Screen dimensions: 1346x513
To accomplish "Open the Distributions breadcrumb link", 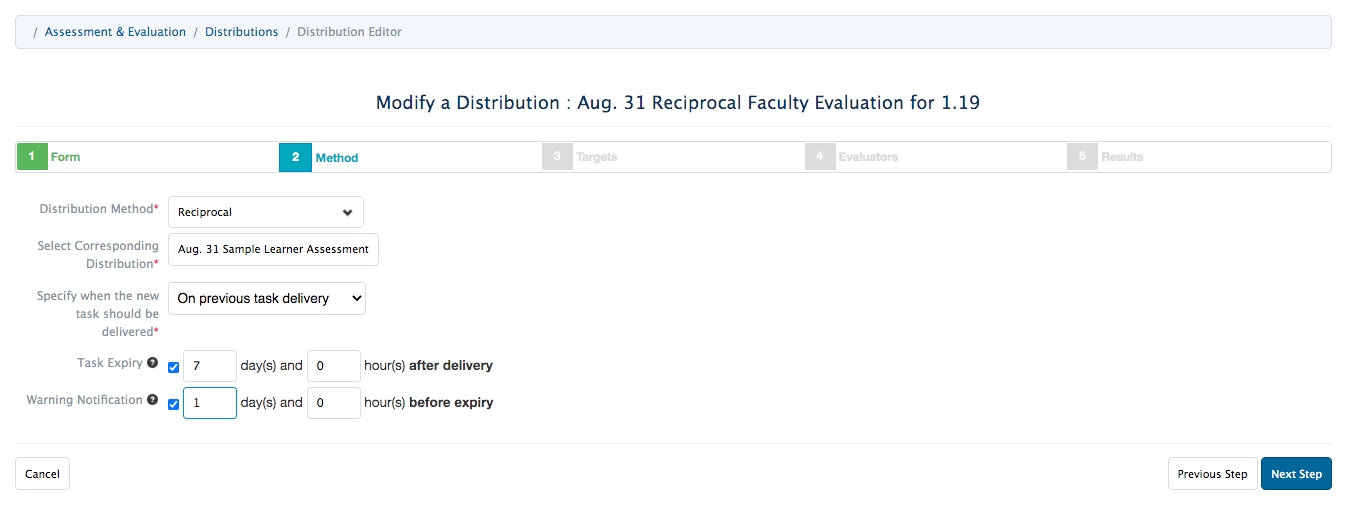I will tap(241, 32).
